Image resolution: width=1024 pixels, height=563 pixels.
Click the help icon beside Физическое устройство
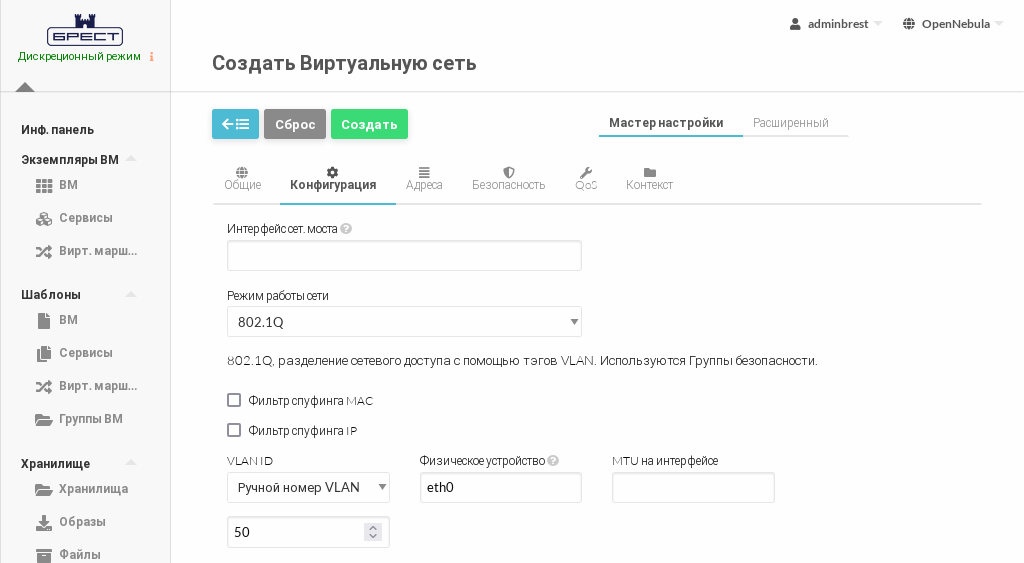click(x=553, y=461)
